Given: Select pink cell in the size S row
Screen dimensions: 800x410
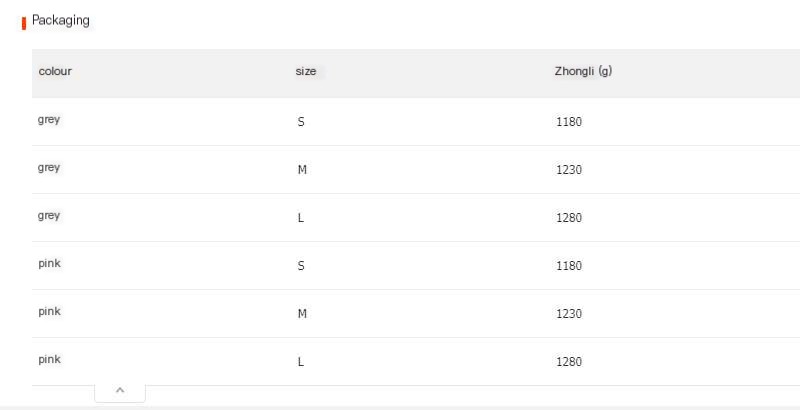Looking at the screenshot, I should (49, 264).
